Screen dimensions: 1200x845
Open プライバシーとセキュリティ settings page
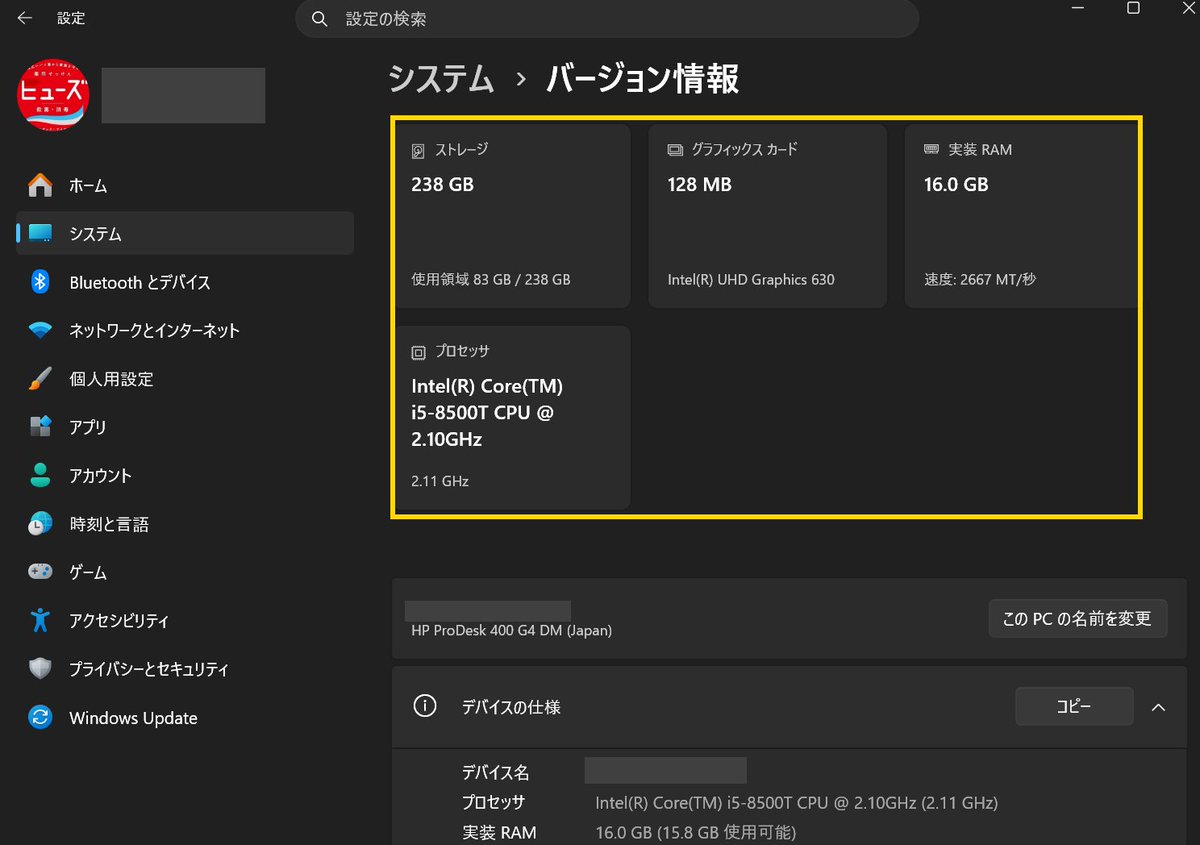point(185,668)
